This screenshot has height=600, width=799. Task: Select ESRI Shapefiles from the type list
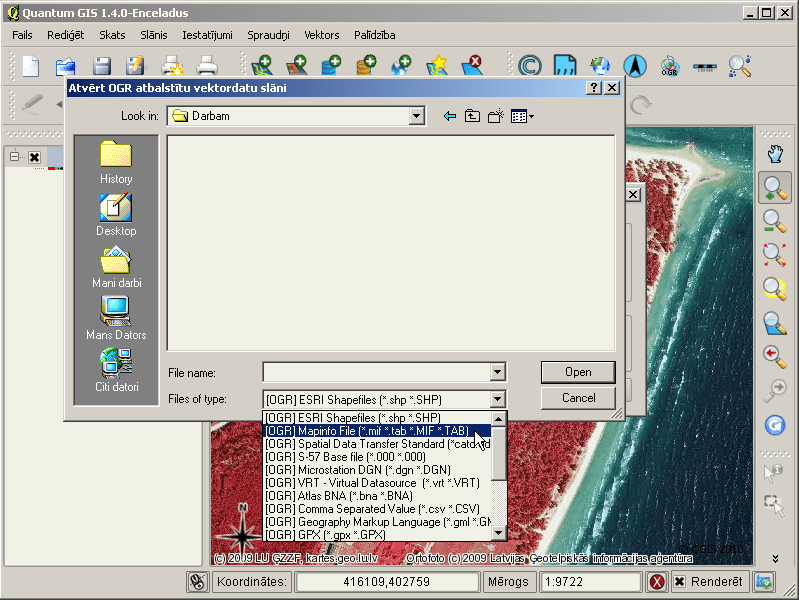click(377, 418)
